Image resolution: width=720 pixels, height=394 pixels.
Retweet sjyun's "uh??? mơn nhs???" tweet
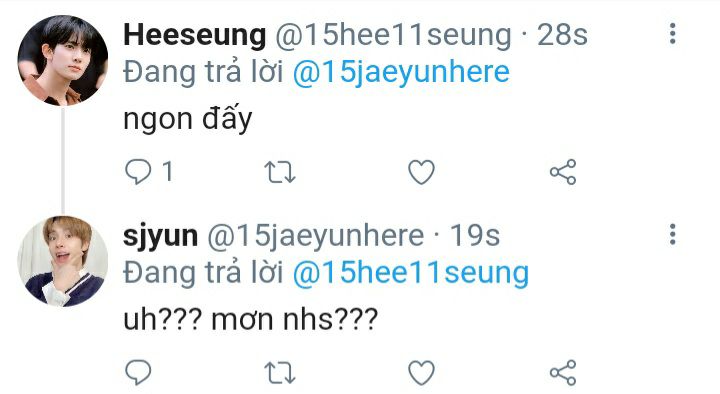click(280, 372)
